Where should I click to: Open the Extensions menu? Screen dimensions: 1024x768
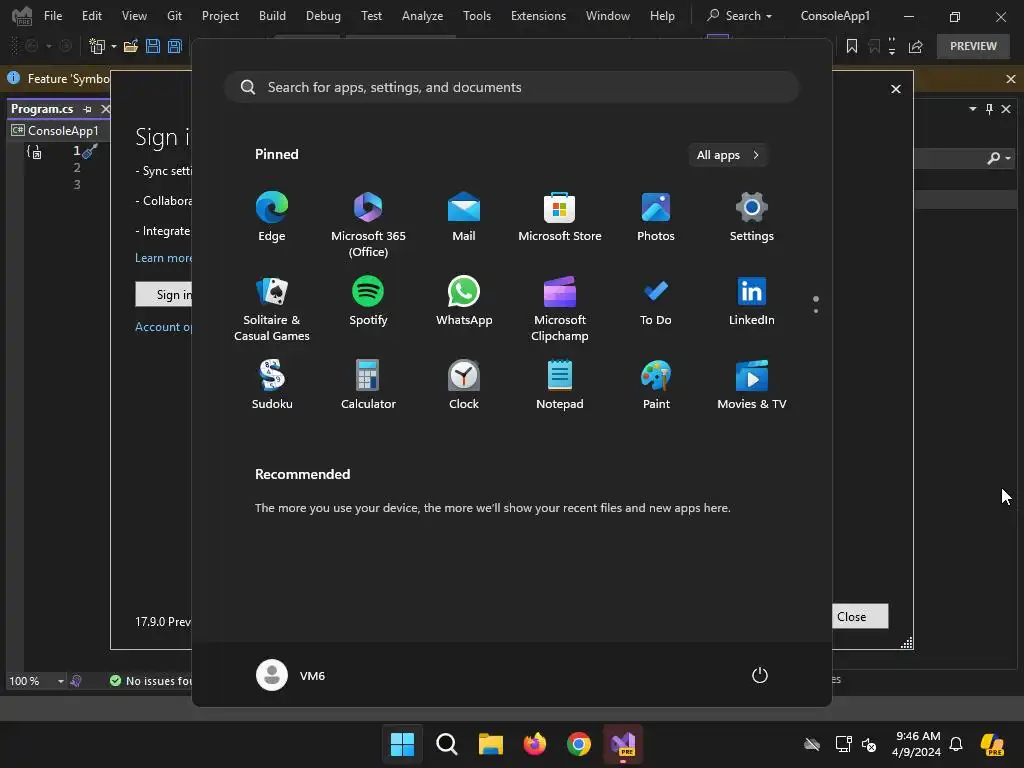tap(538, 16)
